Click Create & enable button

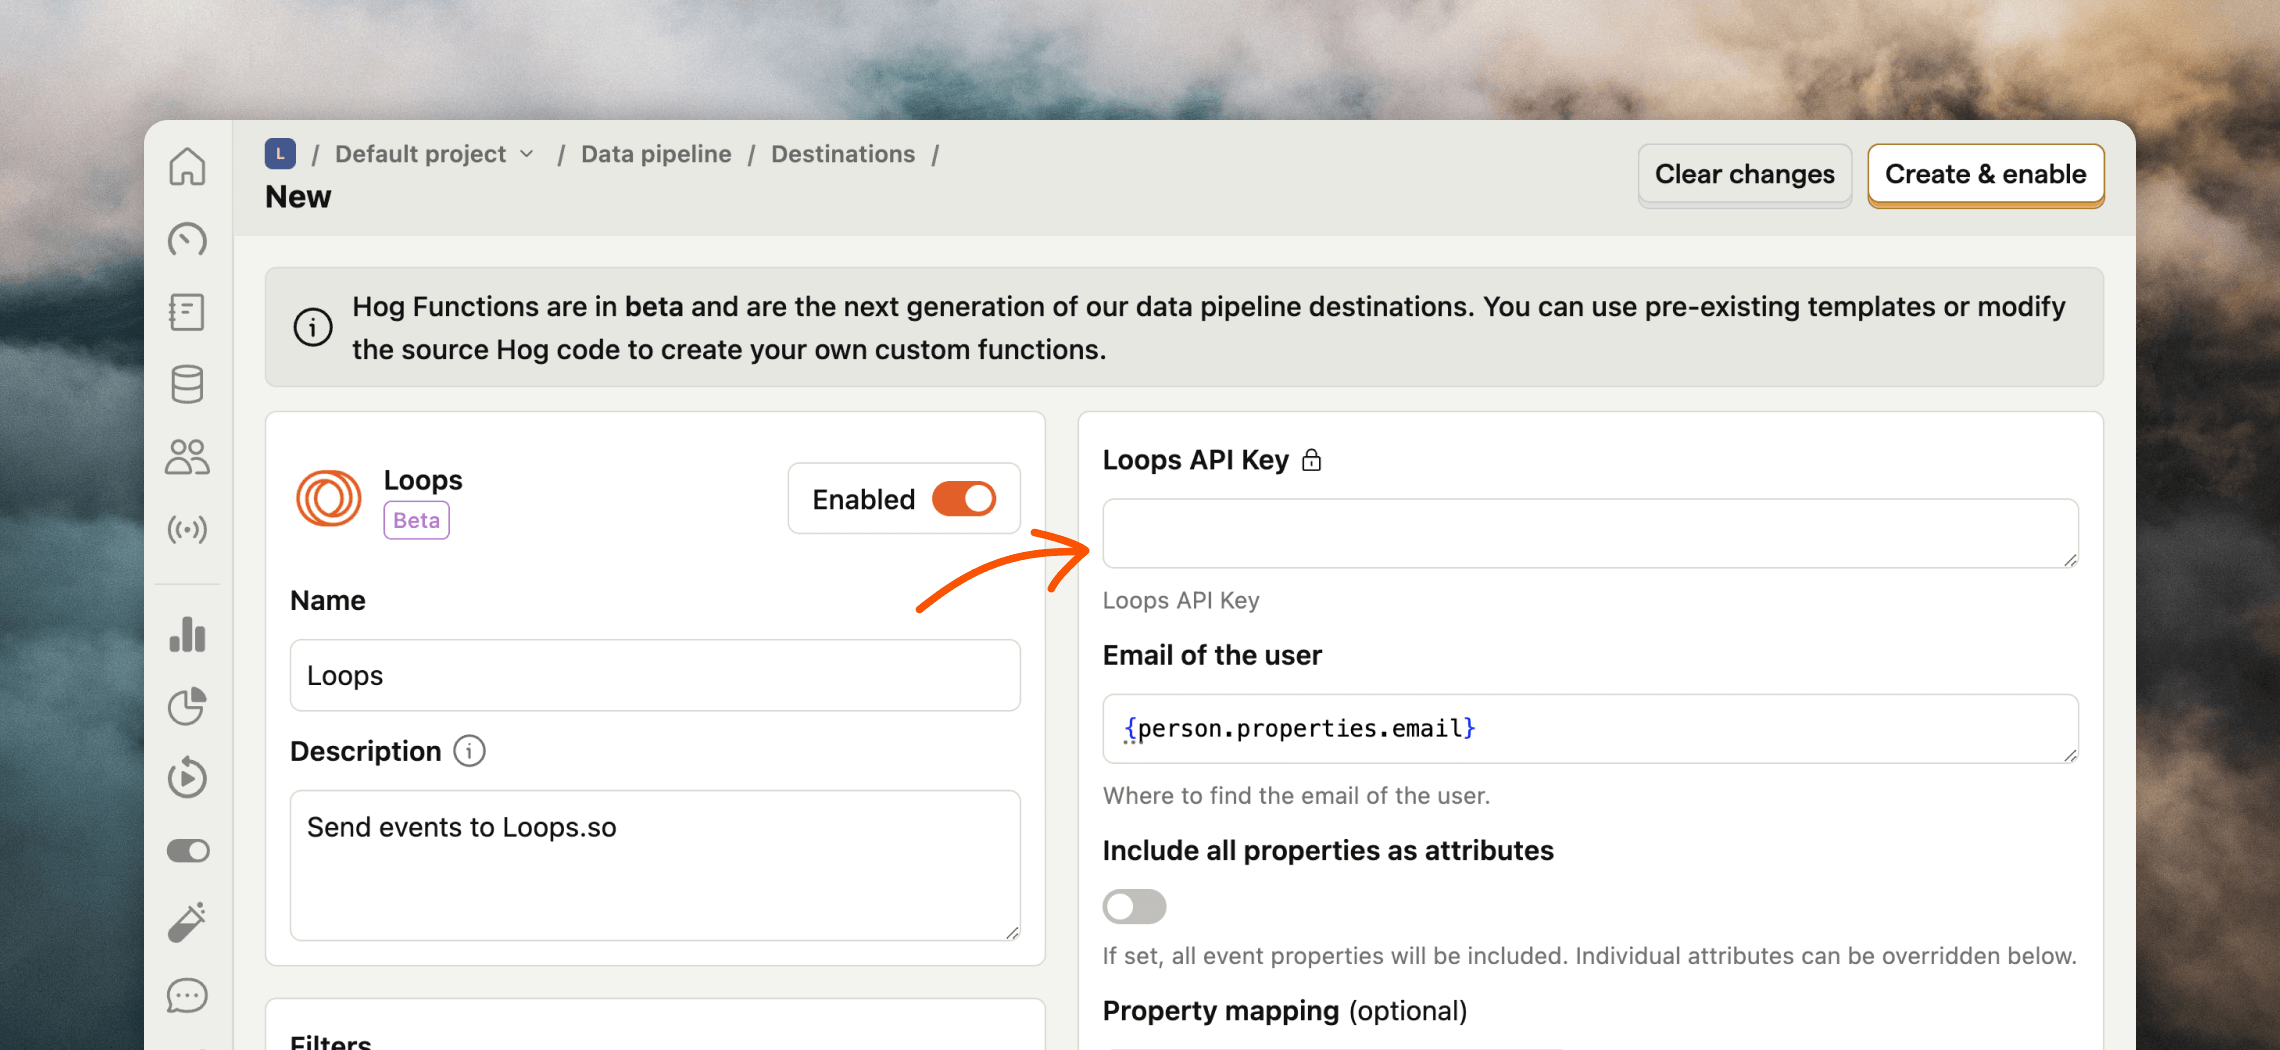click(x=1986, y=175)
